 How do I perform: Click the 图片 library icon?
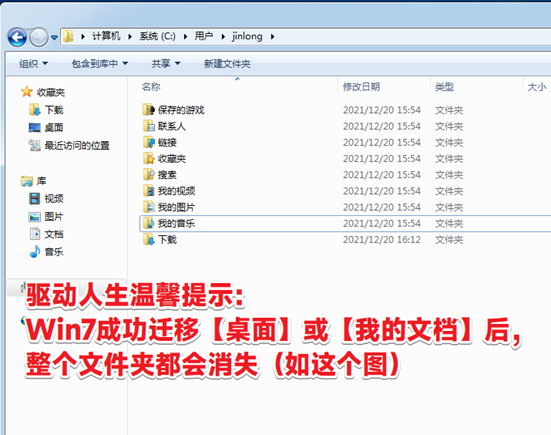coord(34,217)
